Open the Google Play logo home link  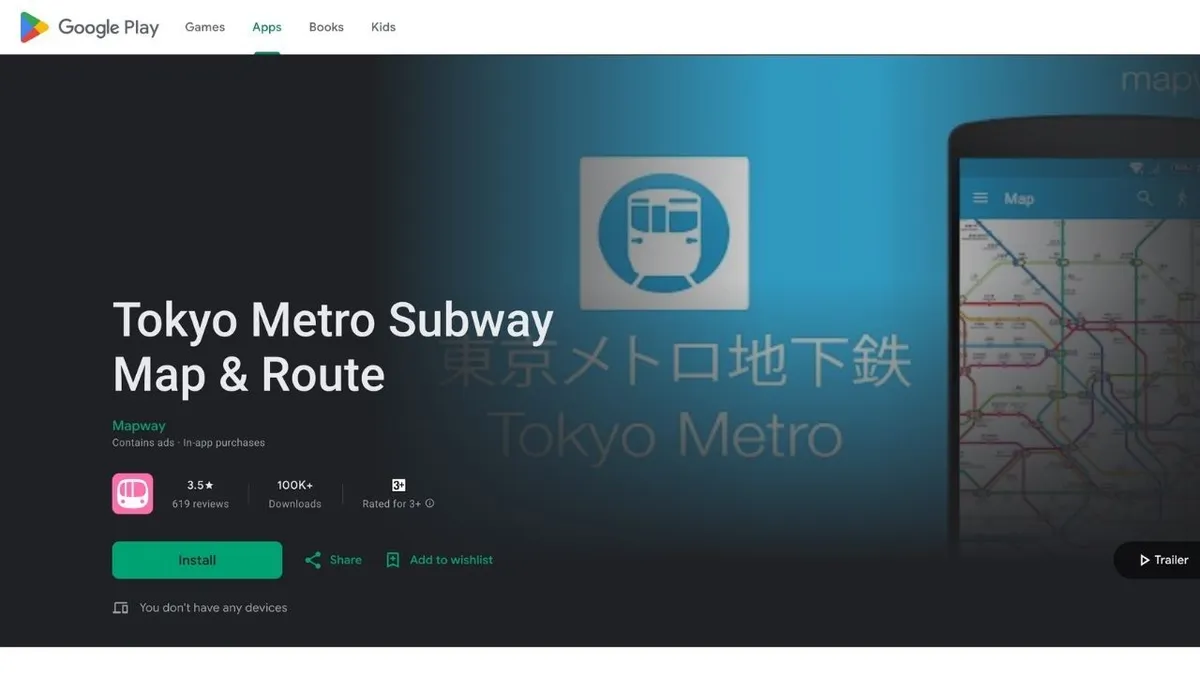pyautogui.click(x=90, y=27)
